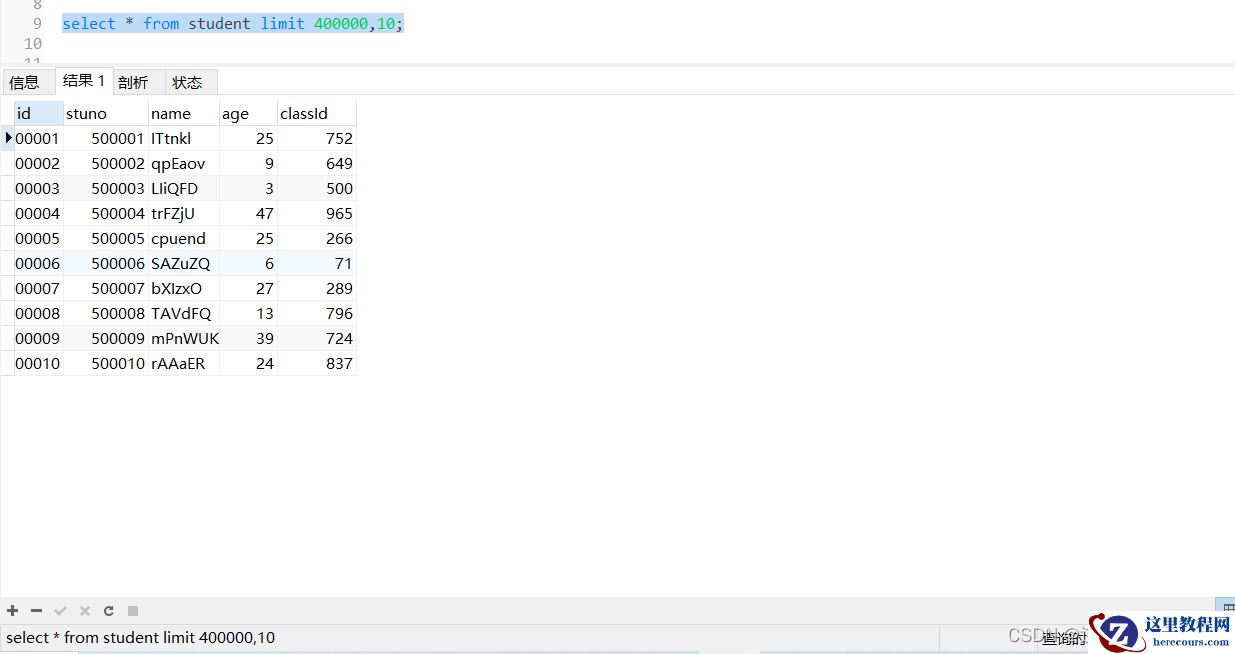1235x654 pixels.
Task: Select cell id 00003
Action: pos(39,188)
